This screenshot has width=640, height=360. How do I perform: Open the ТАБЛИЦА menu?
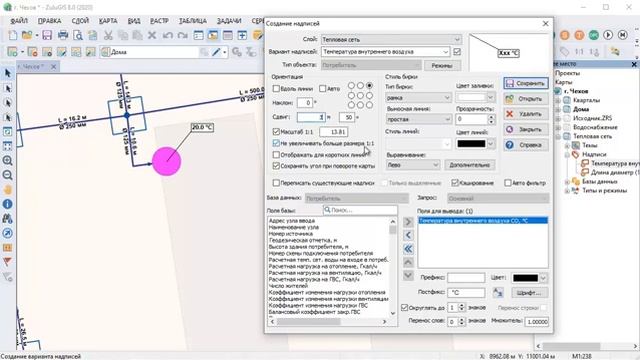tap(192, 21)
